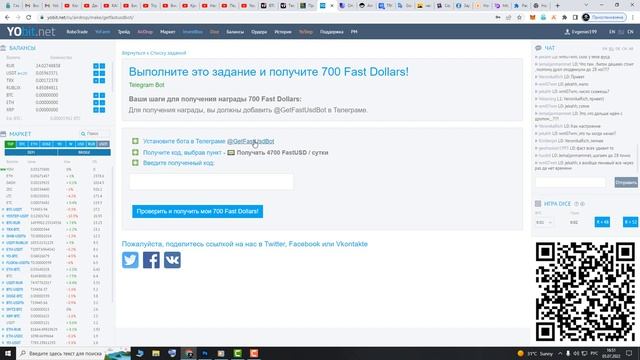Screen dimensions: 640x360
Task: Open Поддержка in the top navigation
Action: tap(331, 32)
